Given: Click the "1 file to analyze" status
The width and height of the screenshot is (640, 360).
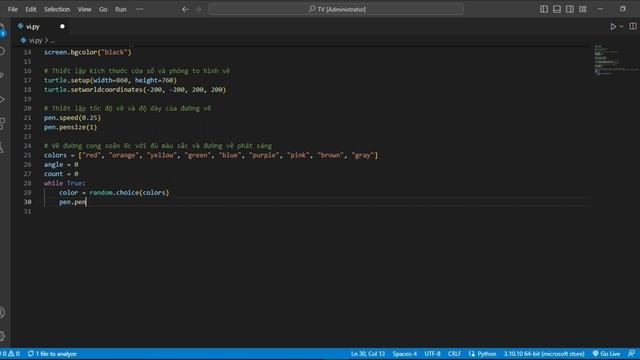Looking at the screenshot, I should (x=52, y=354).
